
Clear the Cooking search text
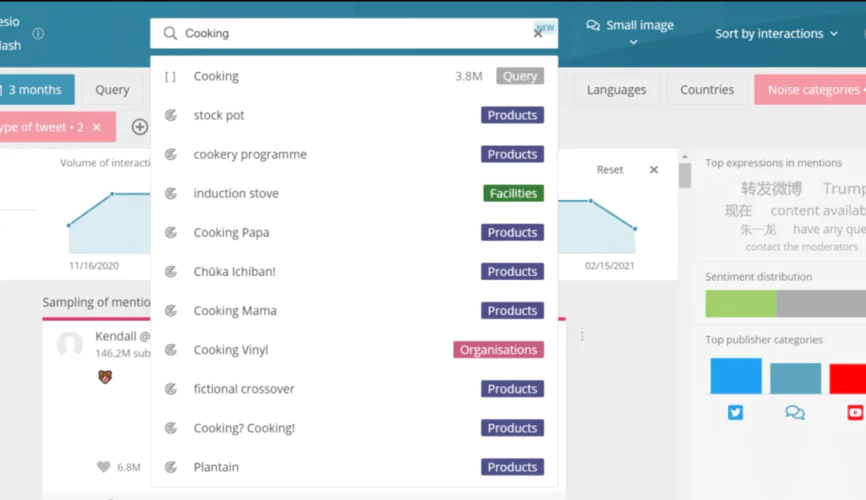[538, 34]
